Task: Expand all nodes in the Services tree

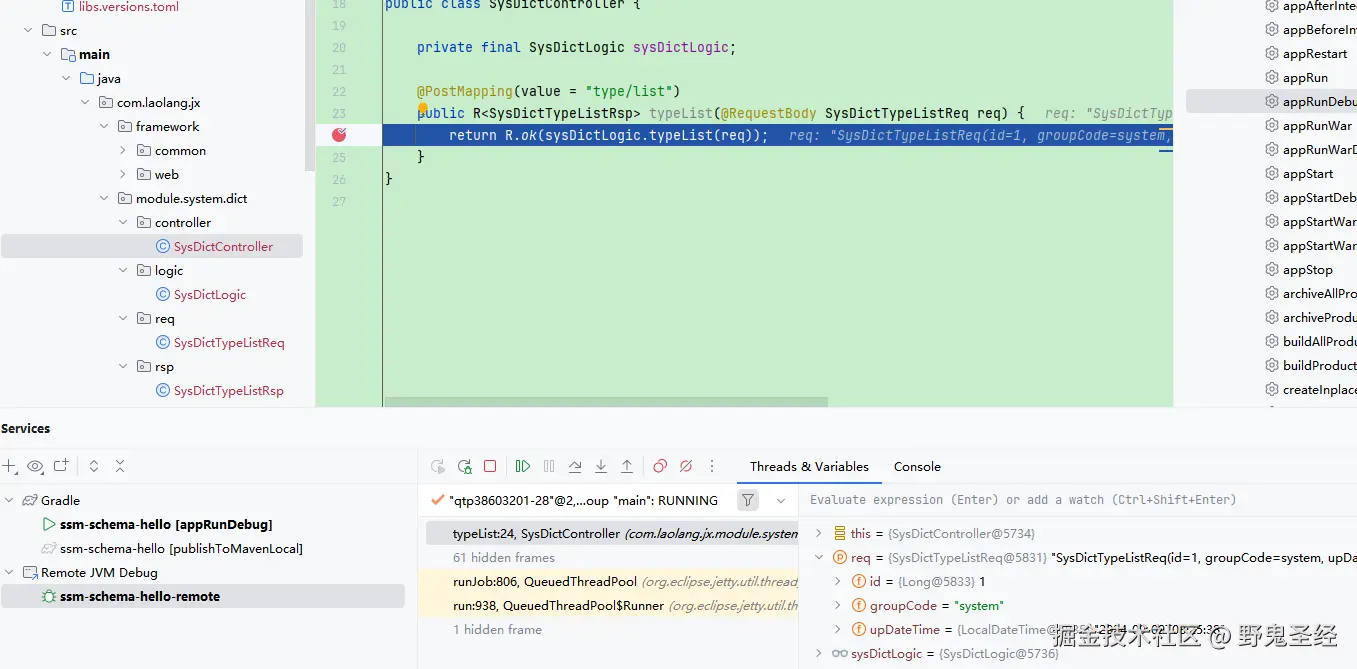Action: tap(94, 466)
